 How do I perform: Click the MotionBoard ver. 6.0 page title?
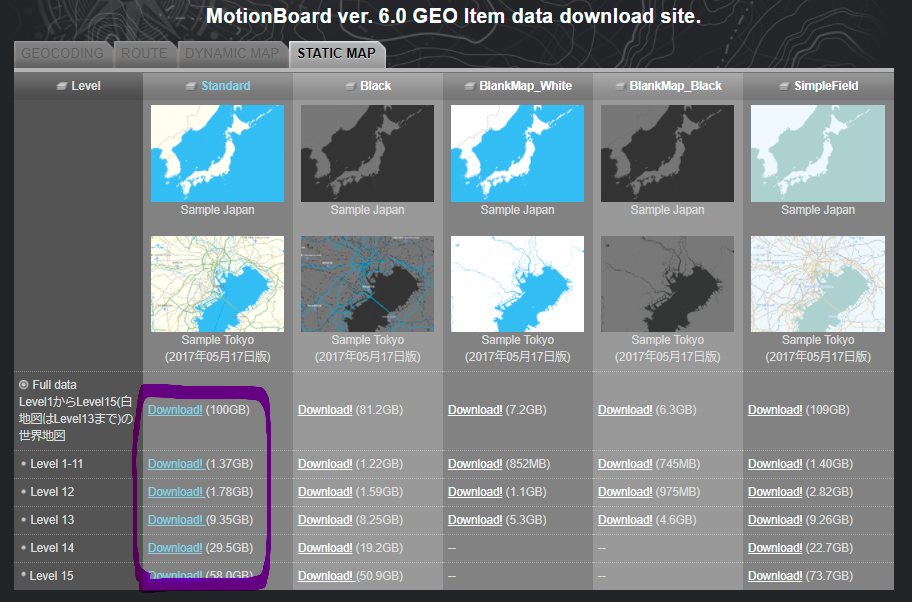(x=453, y=16)
